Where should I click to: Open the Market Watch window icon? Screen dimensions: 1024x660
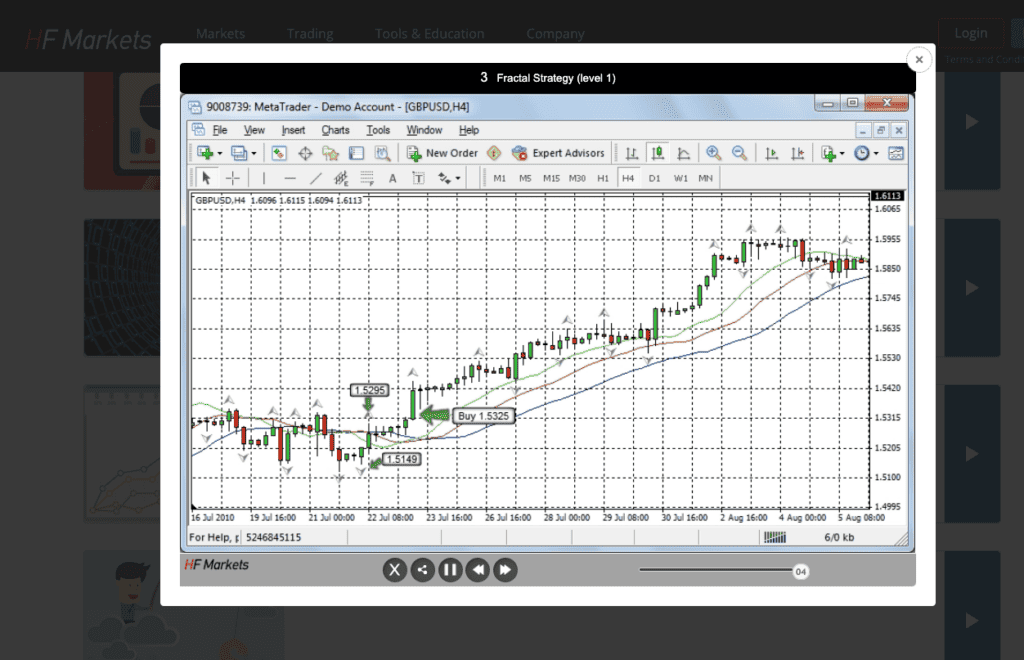(279, 153)
